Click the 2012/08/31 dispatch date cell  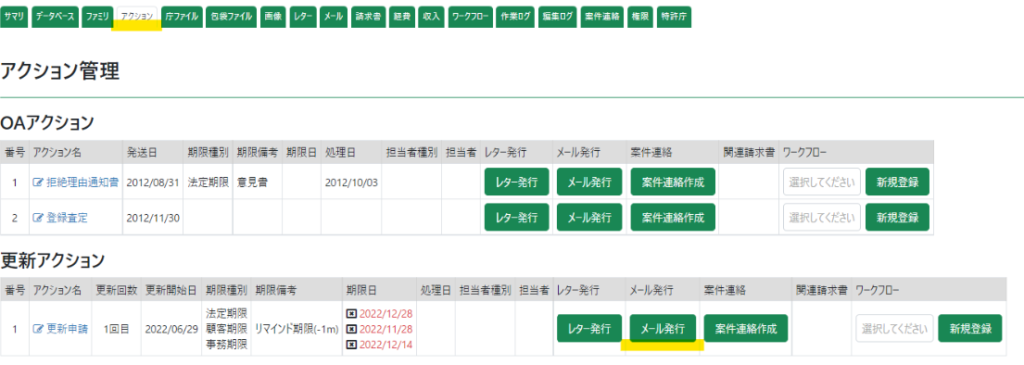click(x=152, y=182)
